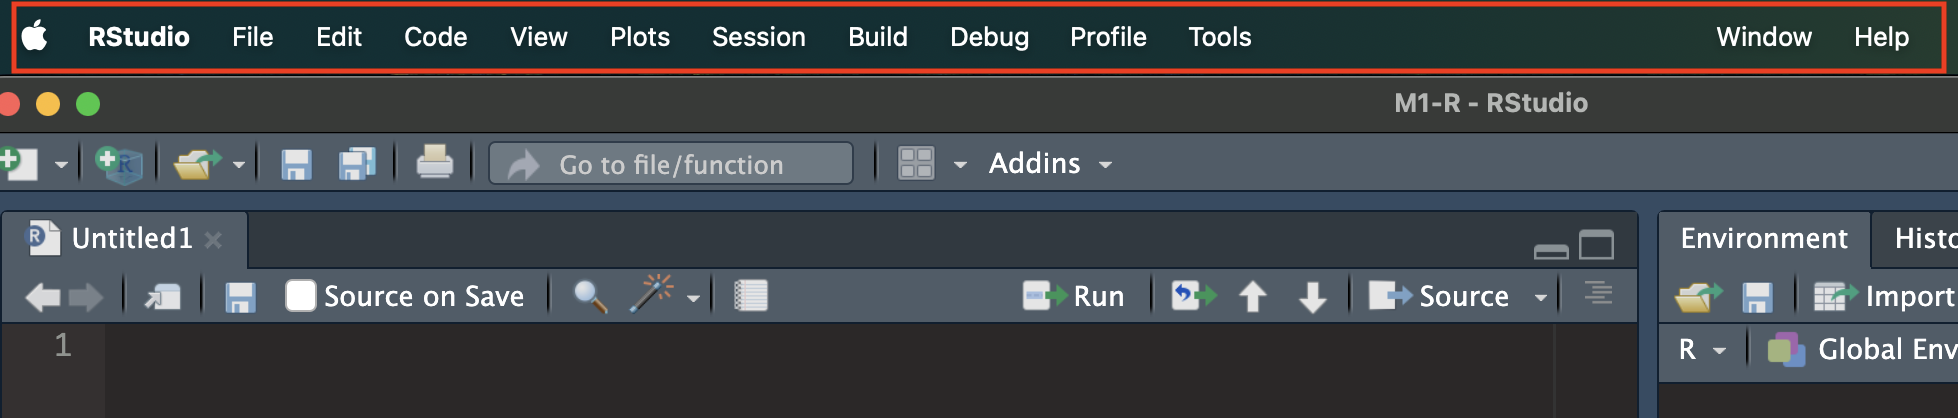
Task: Open the Session menu
Action: pos(759,37)
